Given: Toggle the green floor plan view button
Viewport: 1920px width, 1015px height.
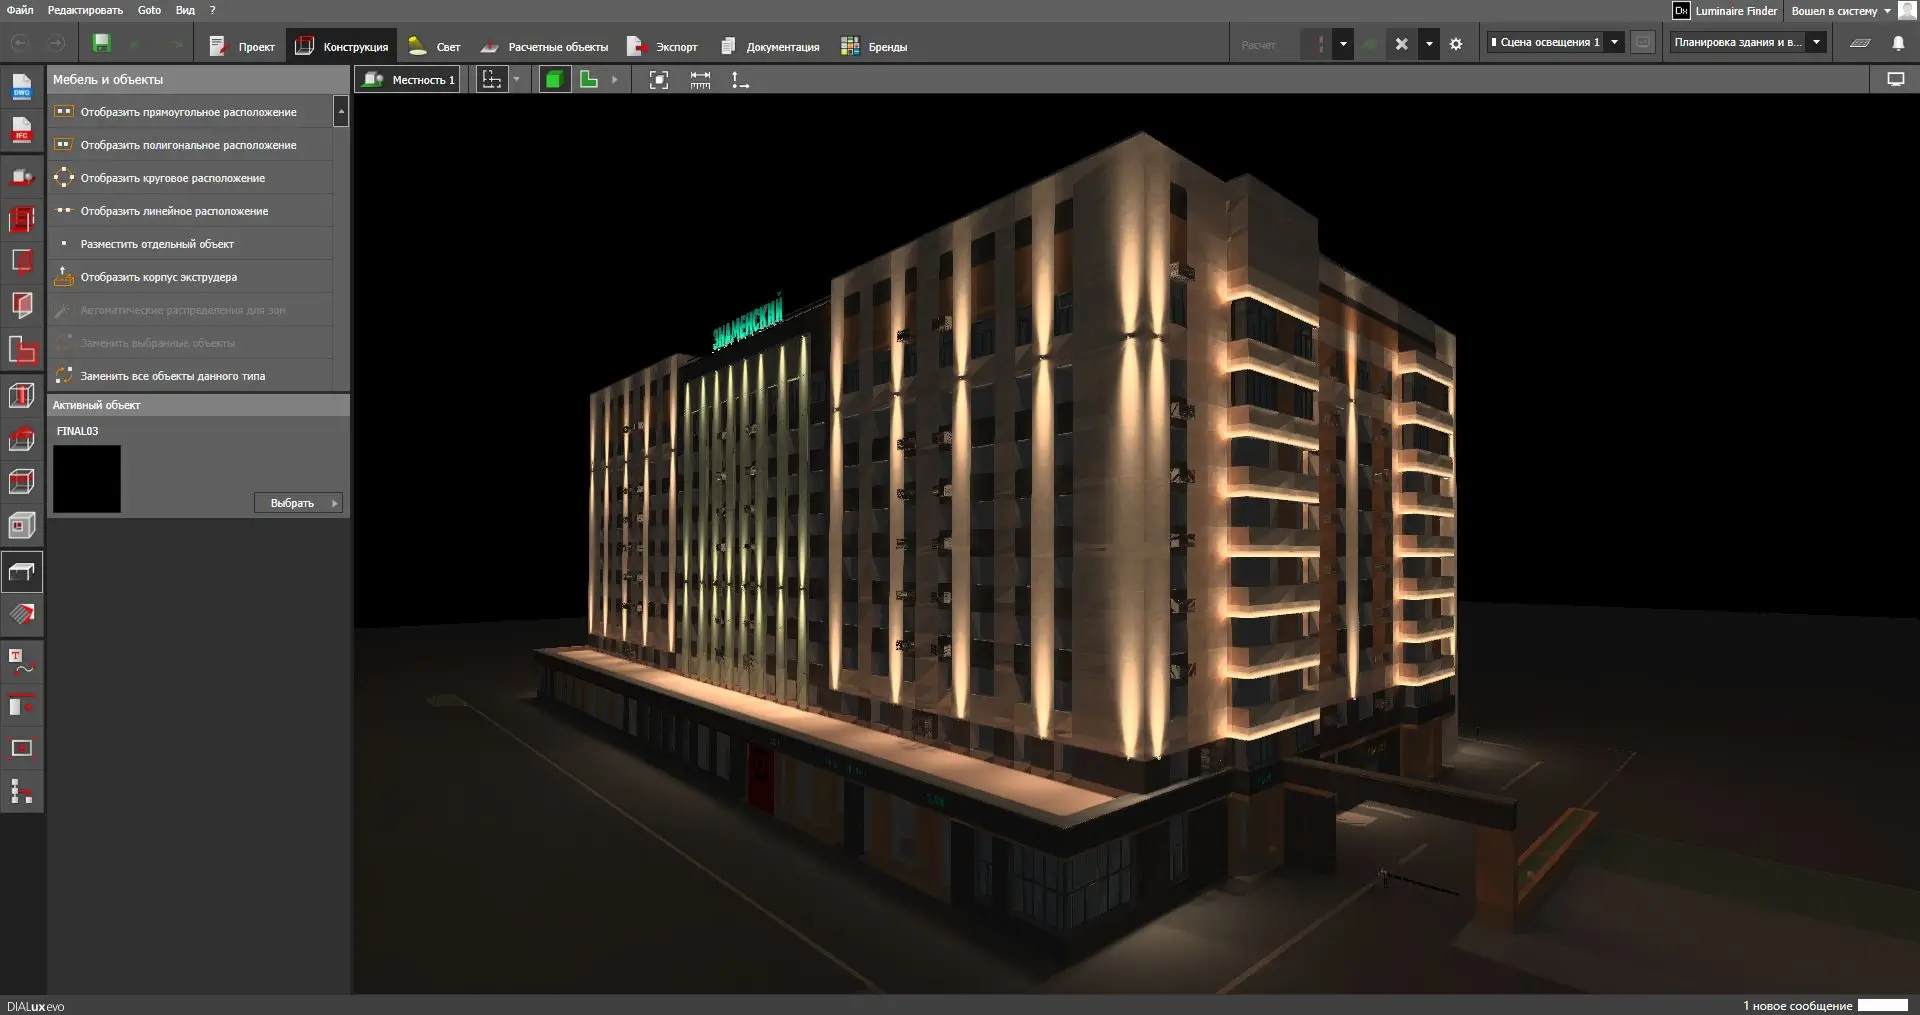Looking at the screenshot, I should tap(589, 80).
